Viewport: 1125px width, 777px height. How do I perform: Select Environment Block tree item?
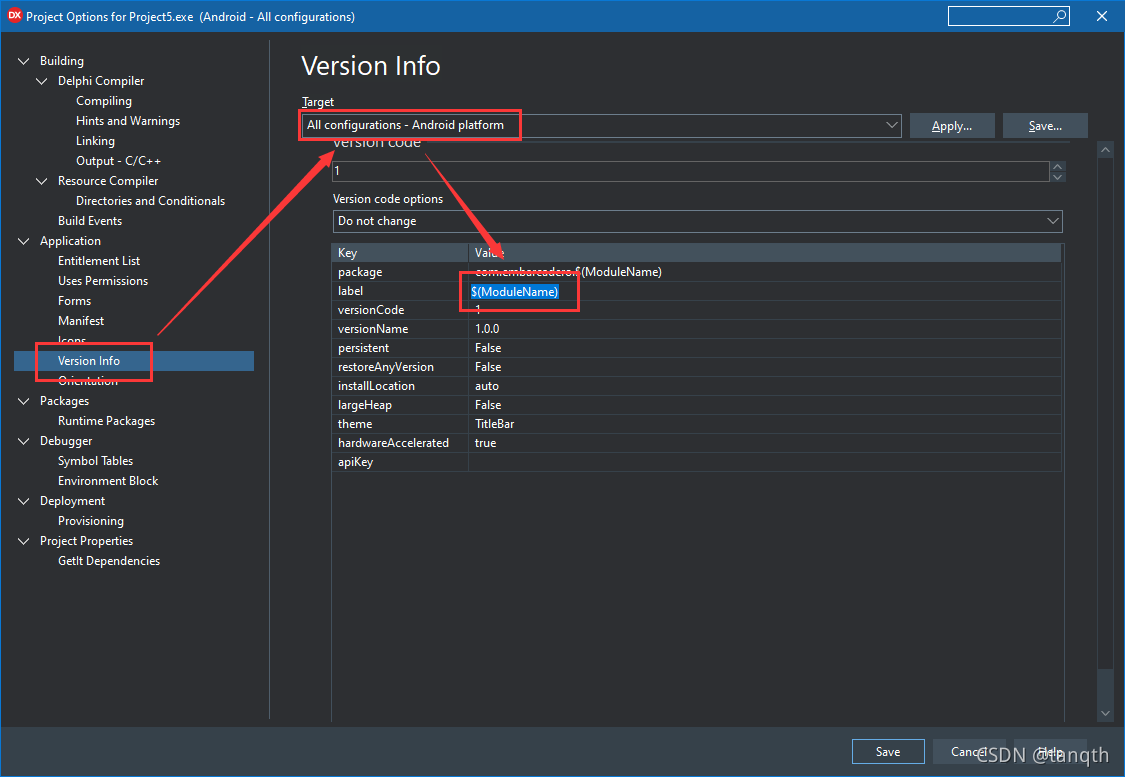point(108,481)
